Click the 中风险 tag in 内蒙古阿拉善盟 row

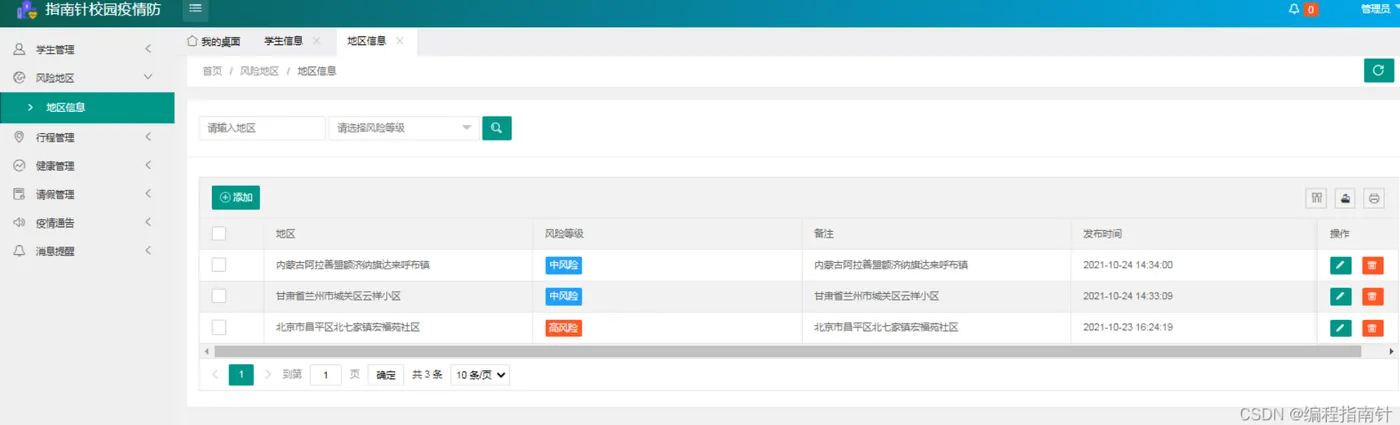coord(563,265)
